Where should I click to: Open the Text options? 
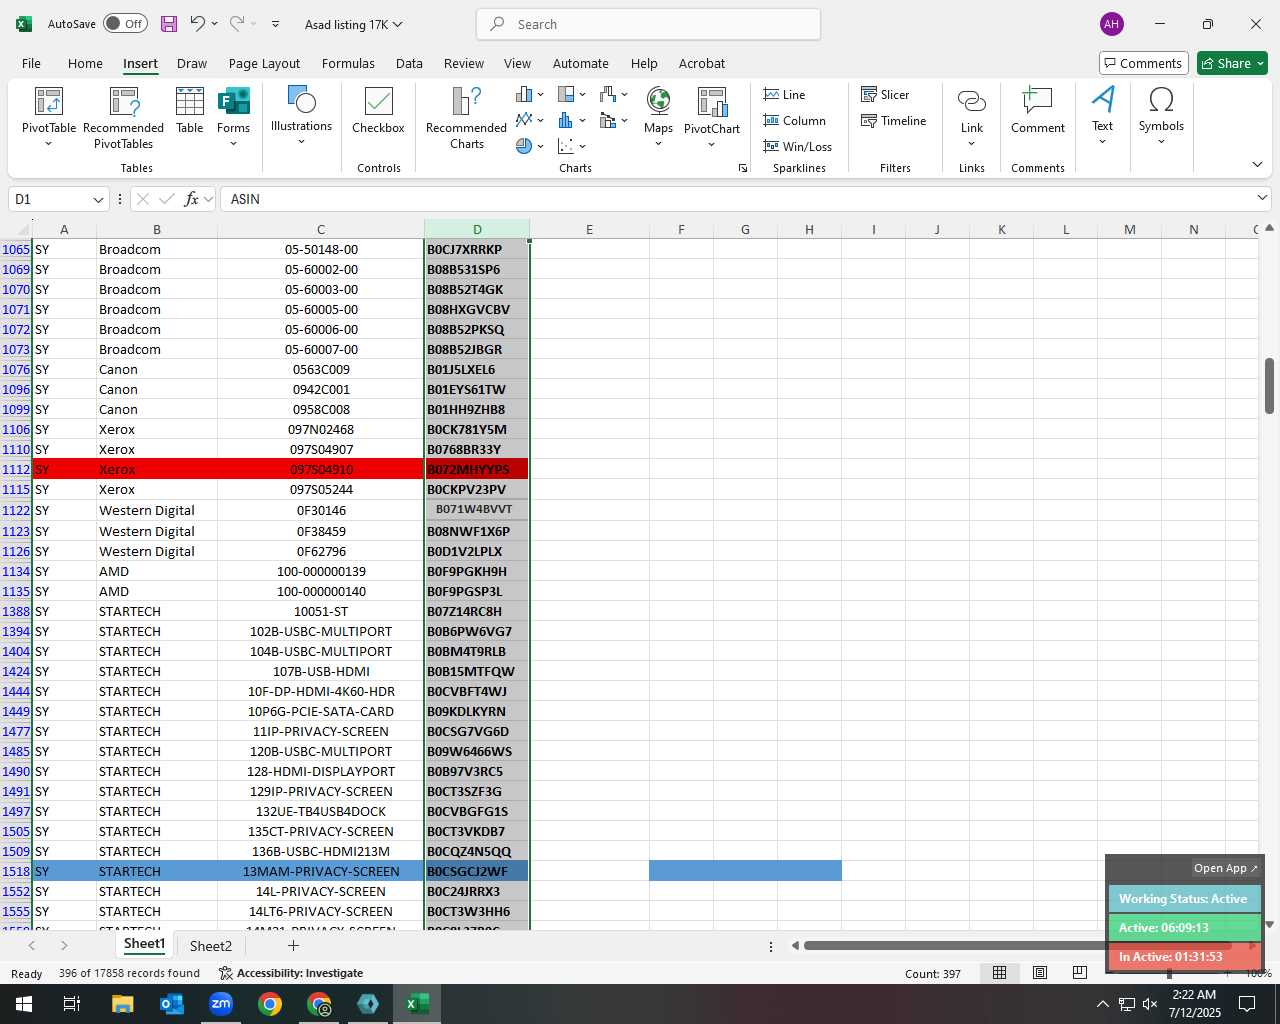(1102, 116)
